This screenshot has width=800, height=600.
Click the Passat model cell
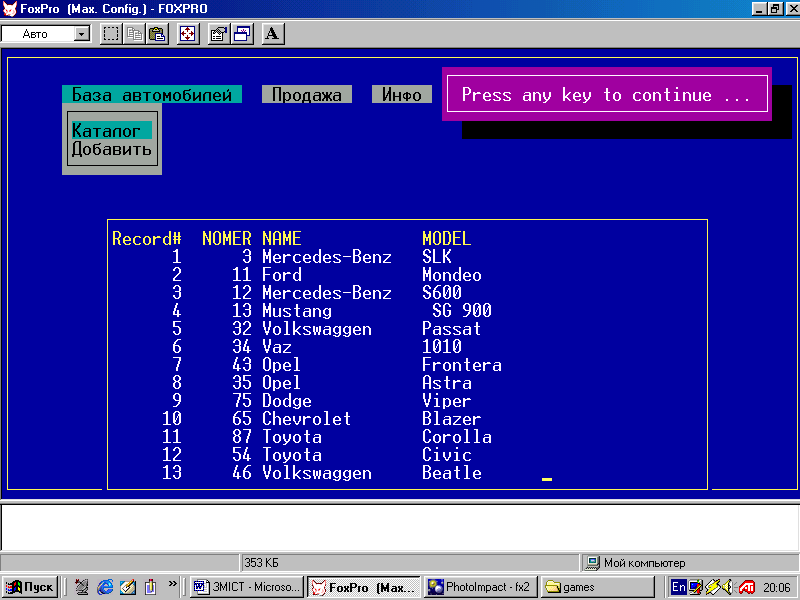click(x=452, y=329)
